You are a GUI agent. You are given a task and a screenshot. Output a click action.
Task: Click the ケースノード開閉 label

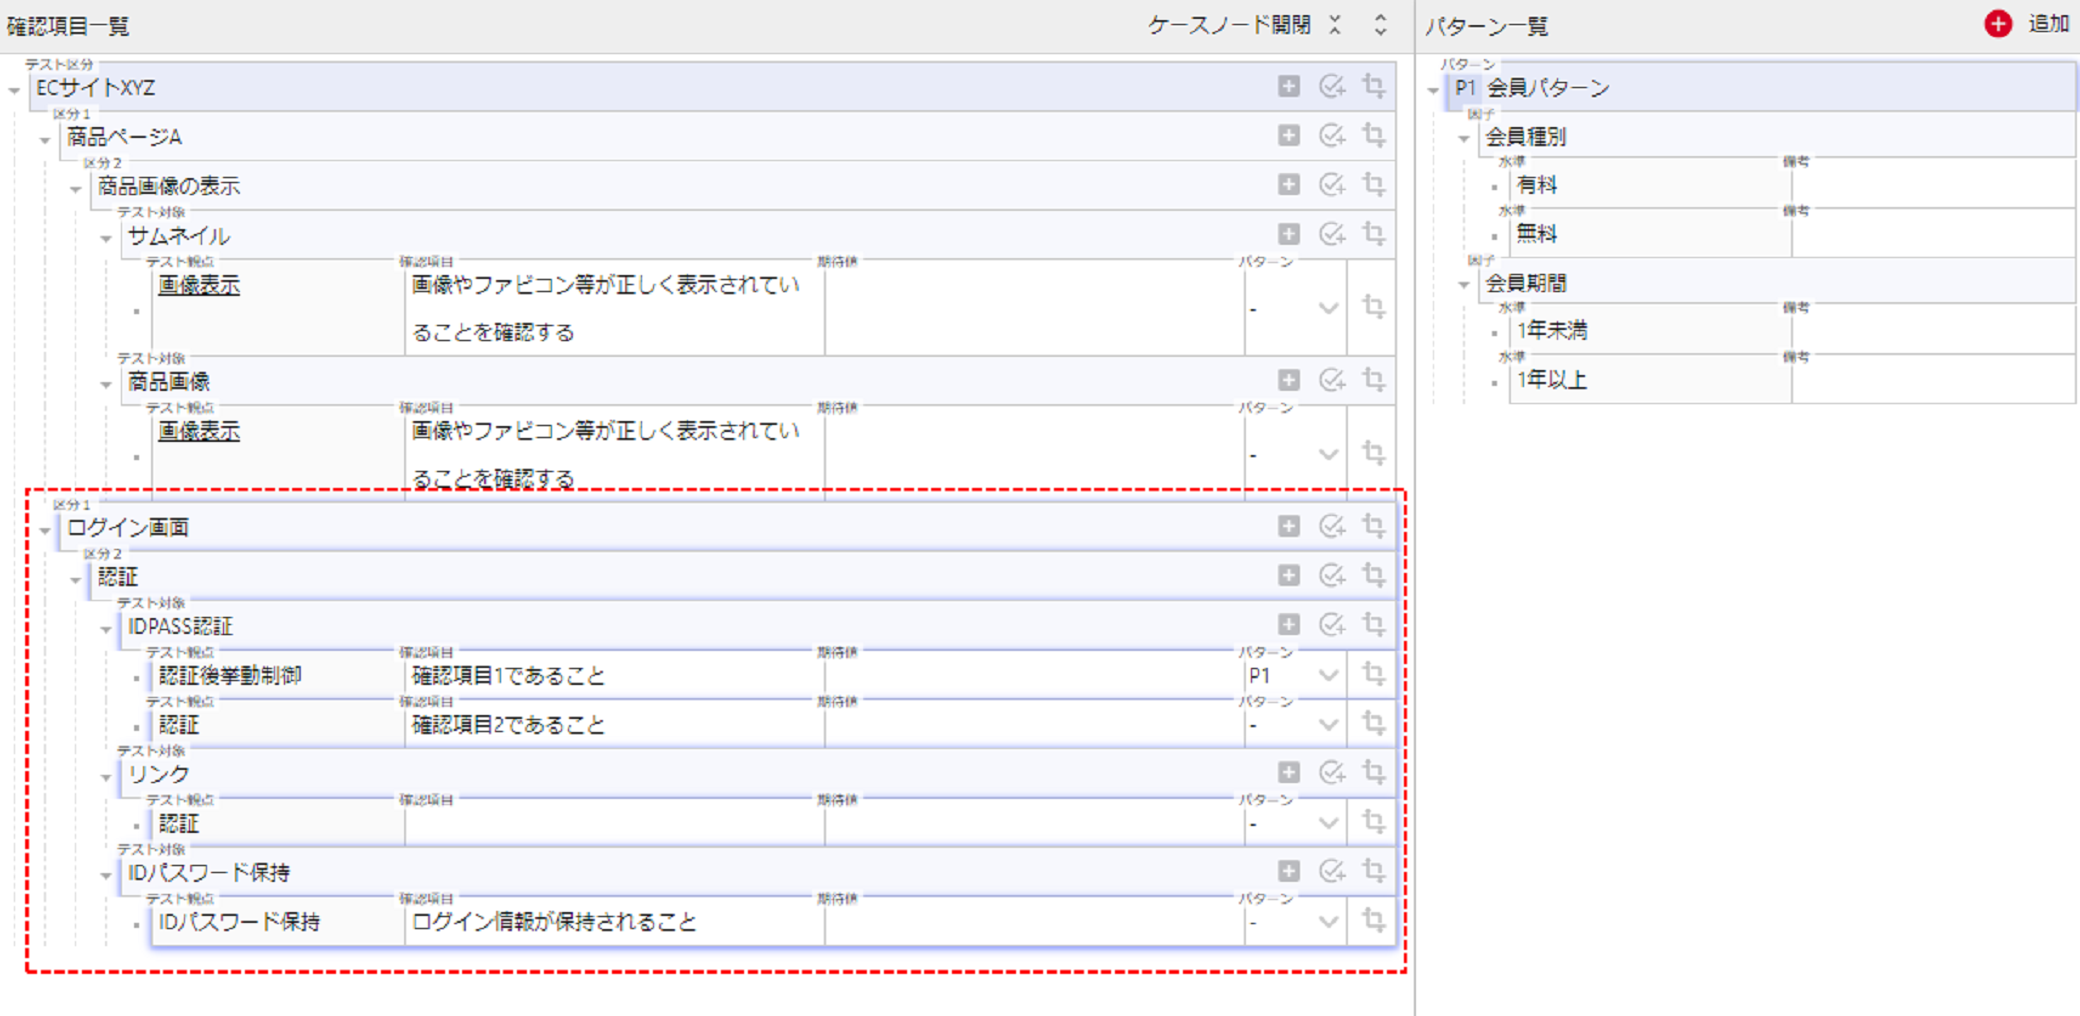[1229, 25]
